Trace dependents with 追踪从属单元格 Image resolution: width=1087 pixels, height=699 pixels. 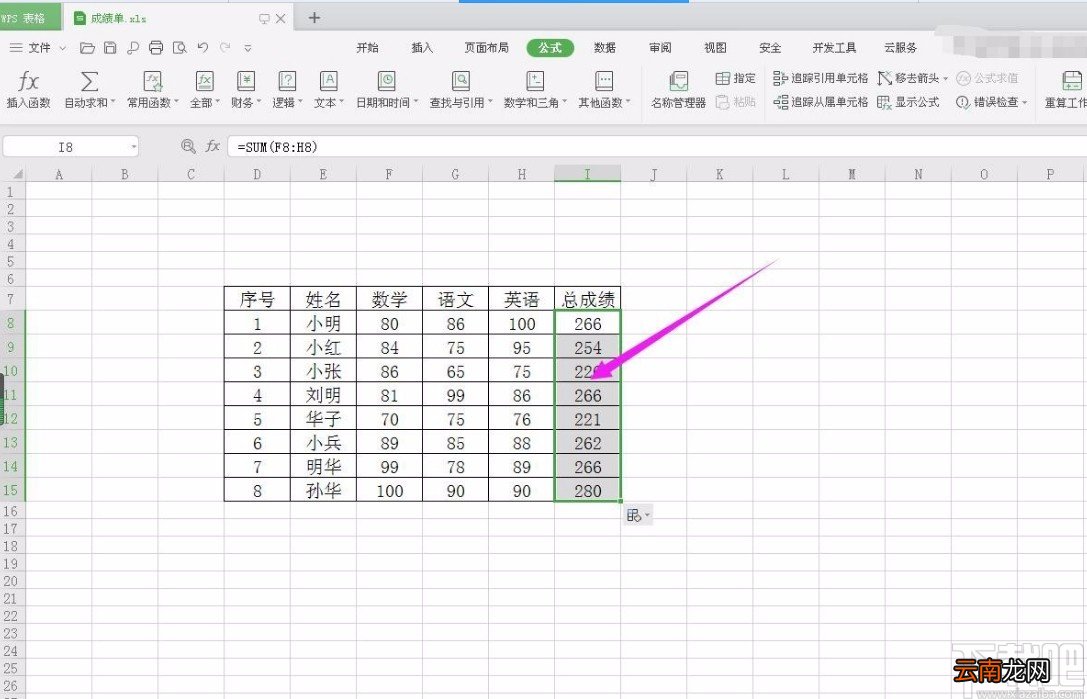(x=821, y=102)
